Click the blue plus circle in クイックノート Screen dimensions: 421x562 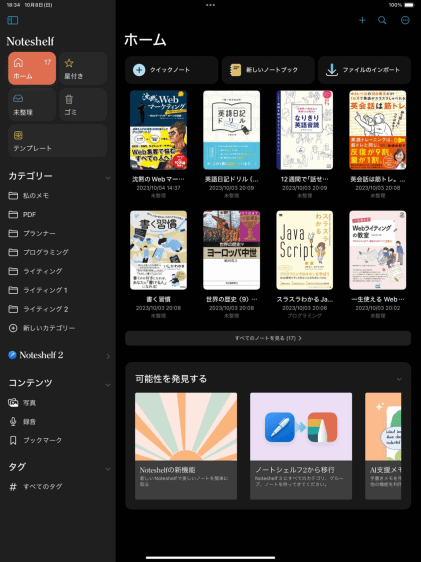pyautogui.click(x=139, y=70)
